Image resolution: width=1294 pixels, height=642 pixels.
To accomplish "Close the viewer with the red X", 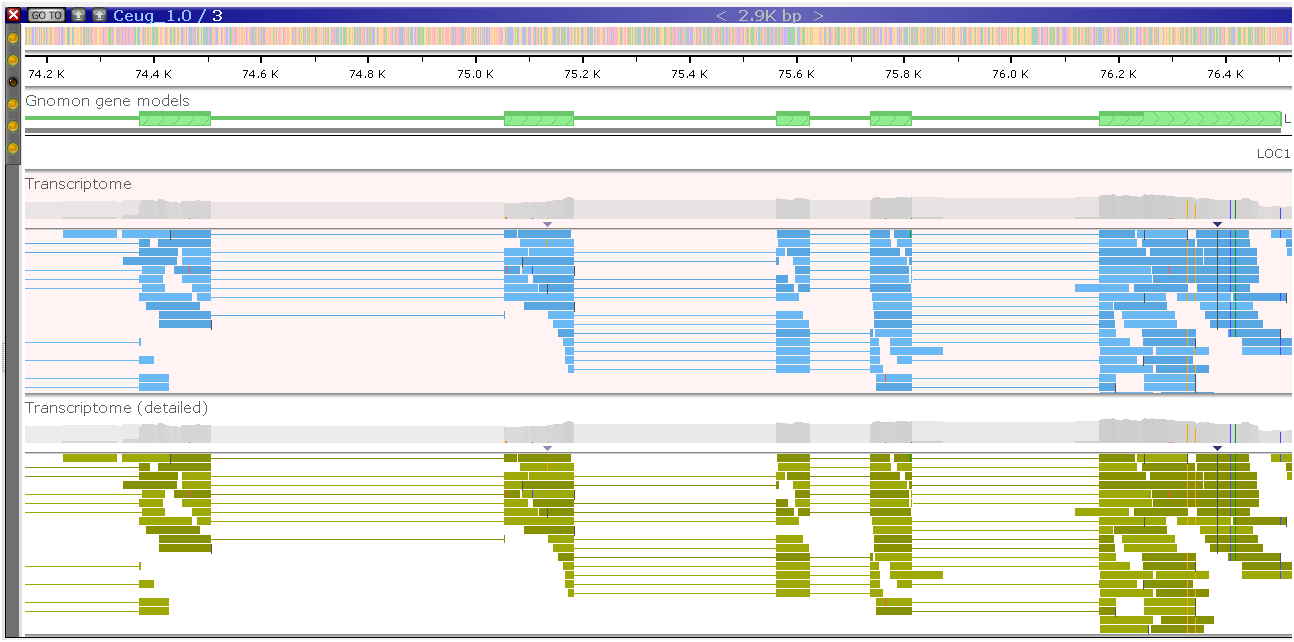I will click(x=13, y=15).
